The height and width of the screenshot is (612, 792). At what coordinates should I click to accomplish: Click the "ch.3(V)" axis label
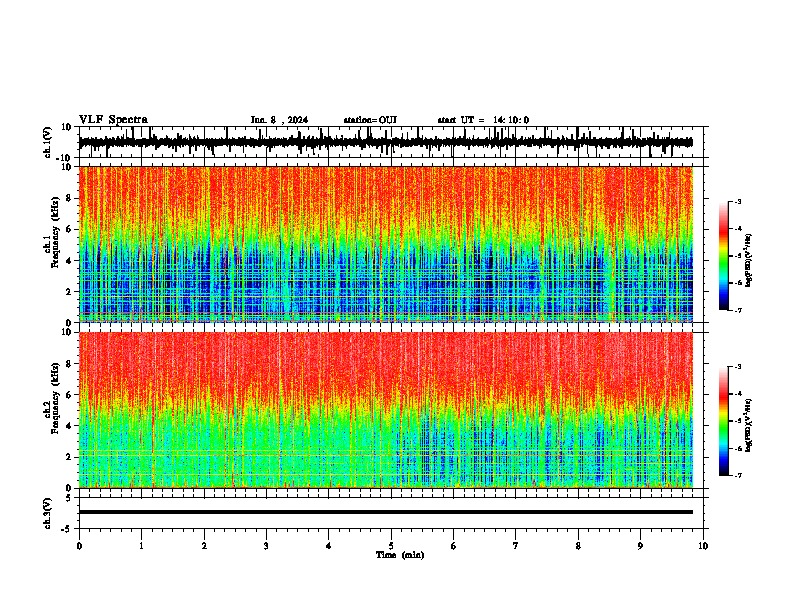(47, 514)
